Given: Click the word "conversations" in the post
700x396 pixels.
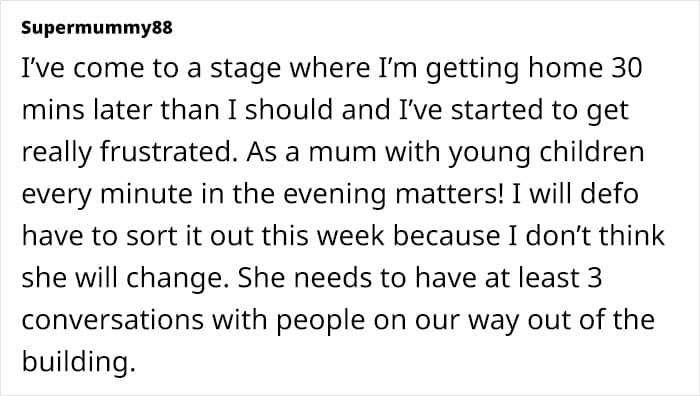Looking at the screenshot, I should click(113, 320).
